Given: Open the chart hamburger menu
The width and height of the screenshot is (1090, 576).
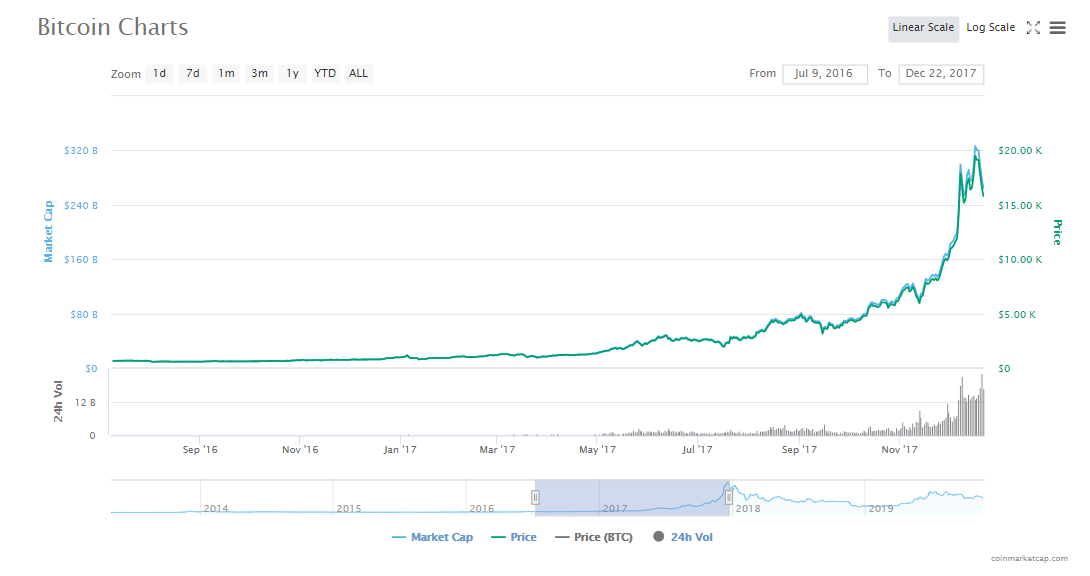Looking at the screenshot, I should [1057, 28].
